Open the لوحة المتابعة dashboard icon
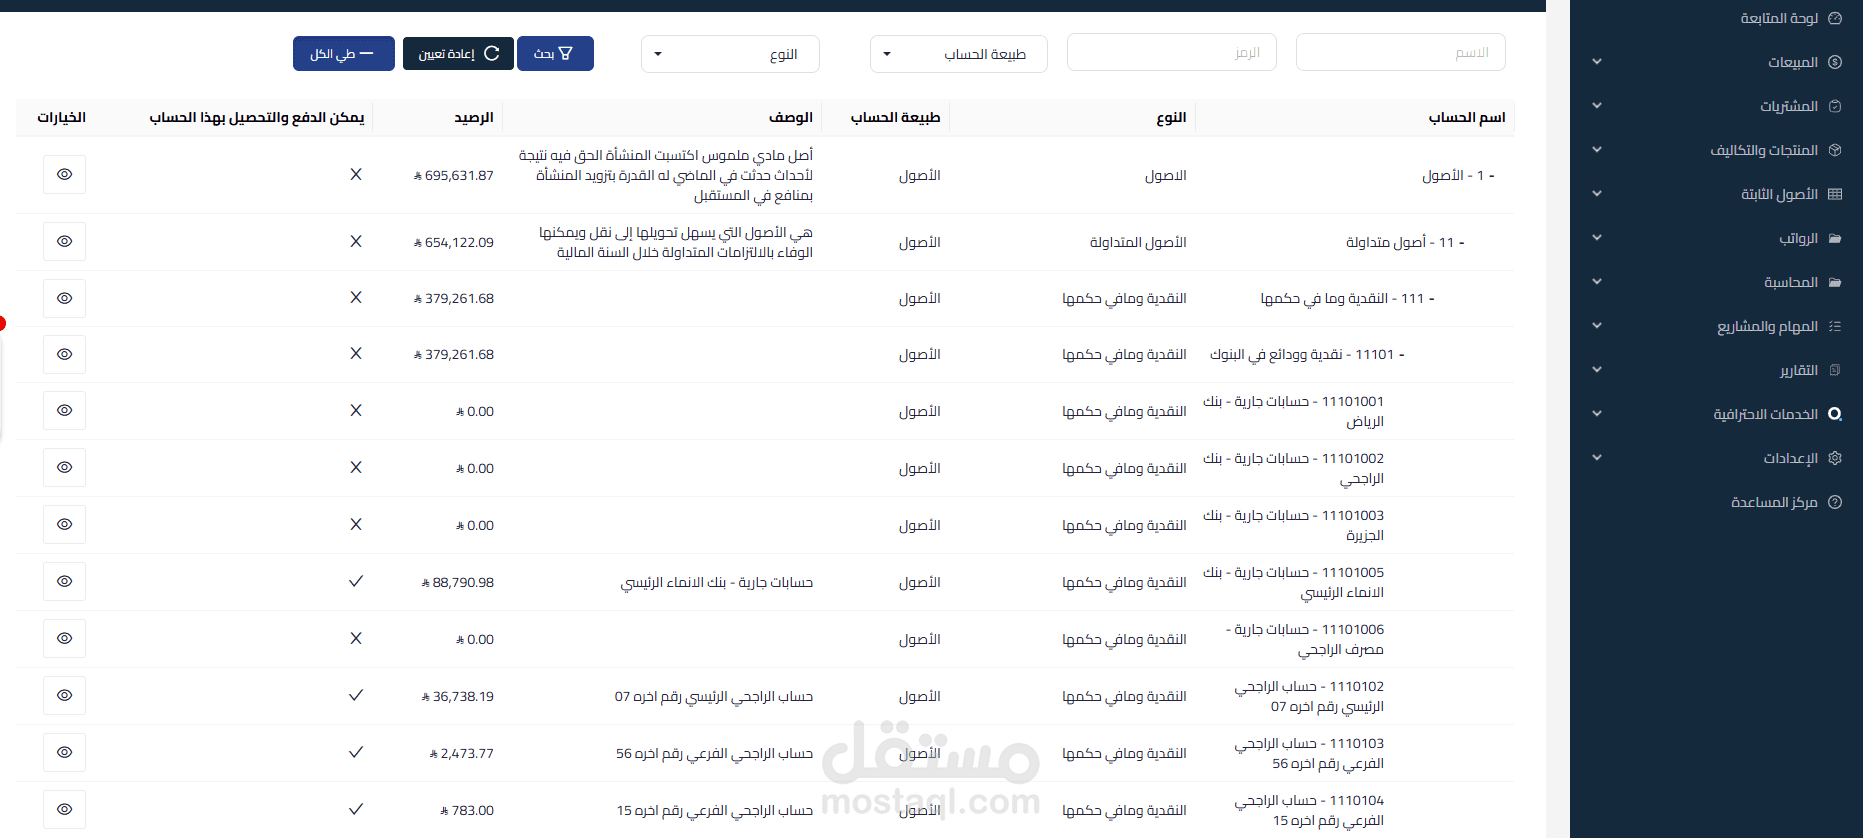 click(1835, 18)
